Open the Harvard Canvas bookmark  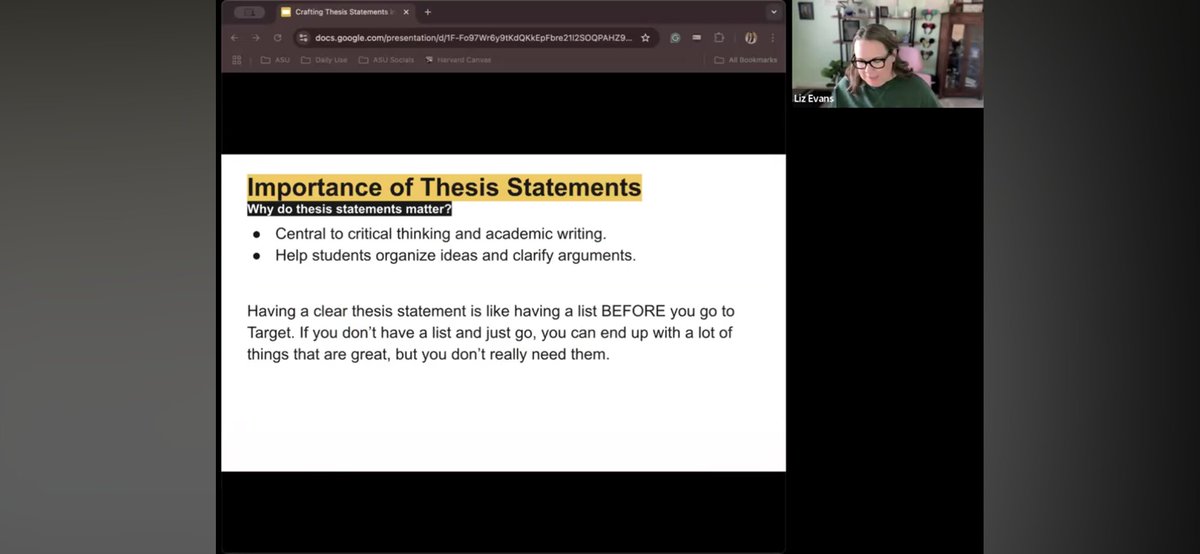point(458,60)
